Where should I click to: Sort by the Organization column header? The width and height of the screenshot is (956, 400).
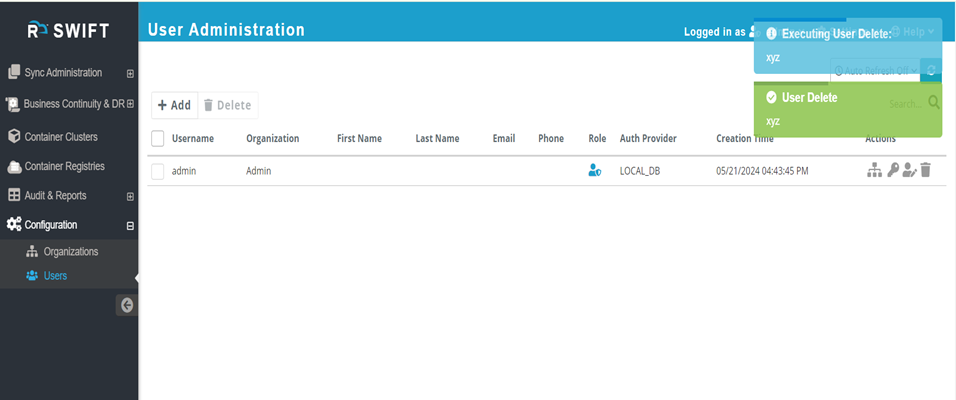pyautogui.click(x=273, y=138)
